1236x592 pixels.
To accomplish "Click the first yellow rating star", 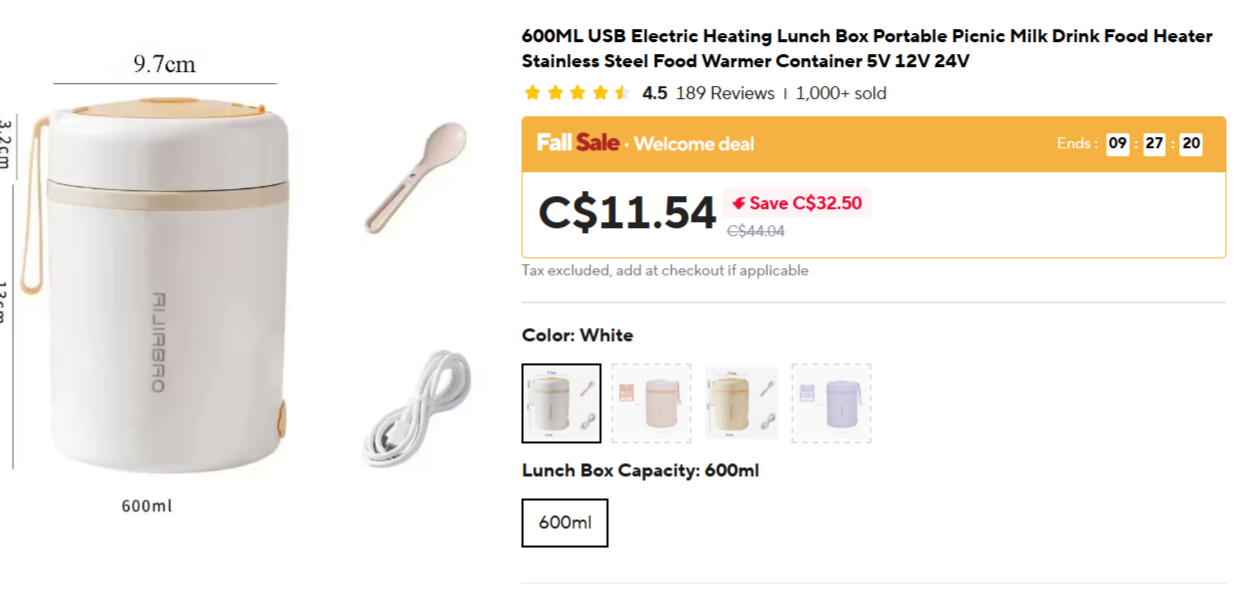I will click(x=532, y=93).
